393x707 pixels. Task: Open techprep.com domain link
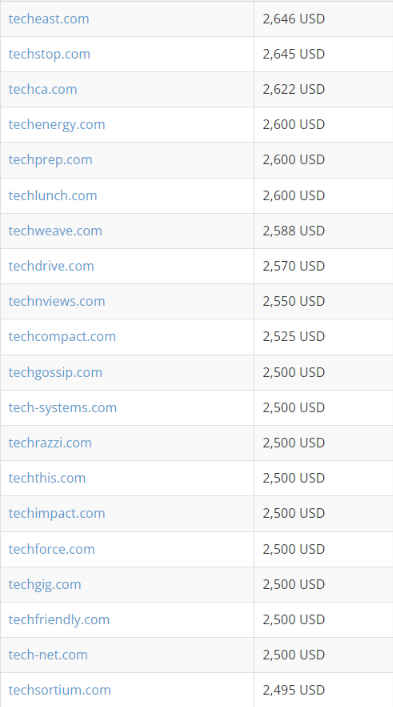[50, 160]
